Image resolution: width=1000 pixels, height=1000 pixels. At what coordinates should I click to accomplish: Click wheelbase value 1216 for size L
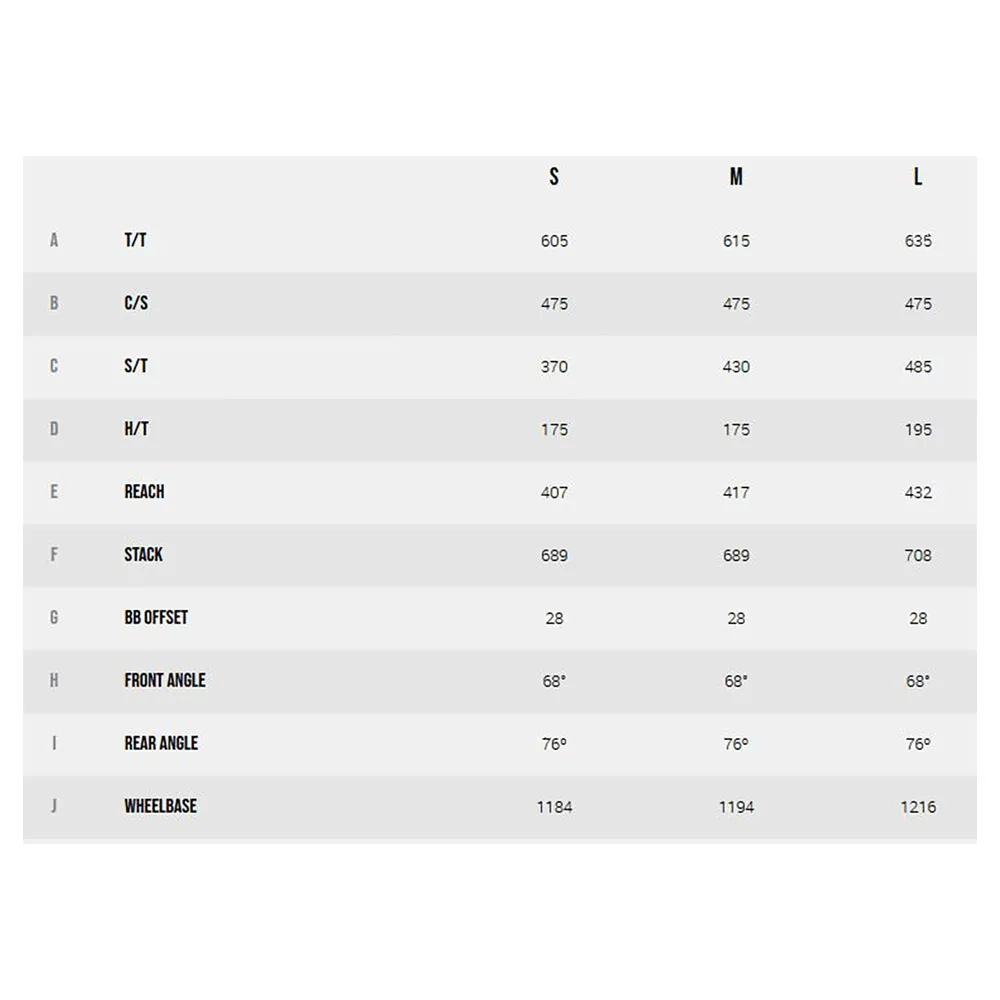click(918, 807)
